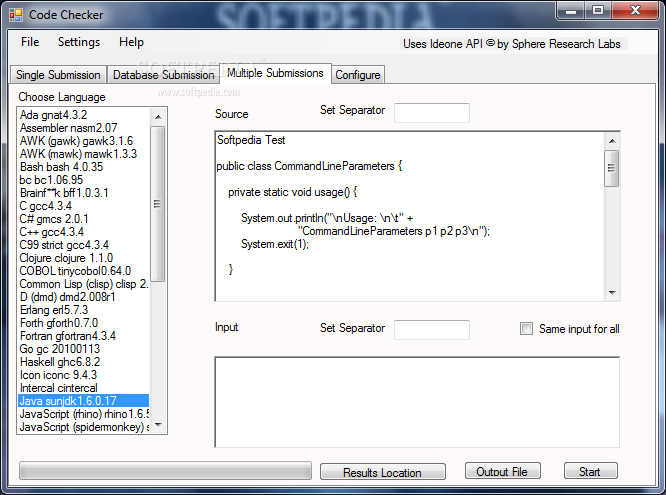Viewport: 666px width, 495px height.
Task: Click the Source Set Separator field
Action: coord(432,113)
